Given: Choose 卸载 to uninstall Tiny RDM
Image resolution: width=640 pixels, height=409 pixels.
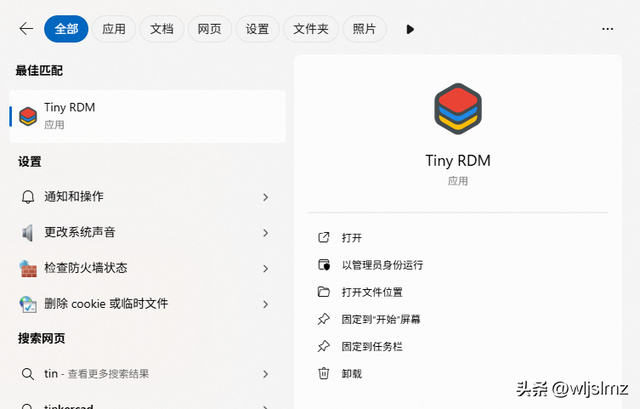Looking at the screenshot, I should coord(352,373).
